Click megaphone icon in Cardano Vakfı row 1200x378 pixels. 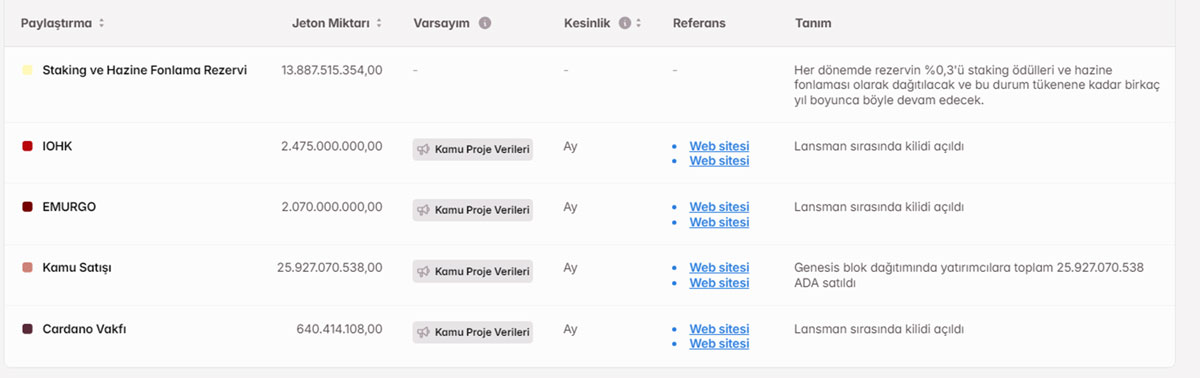pyautogui.click(x=424, y=332)
